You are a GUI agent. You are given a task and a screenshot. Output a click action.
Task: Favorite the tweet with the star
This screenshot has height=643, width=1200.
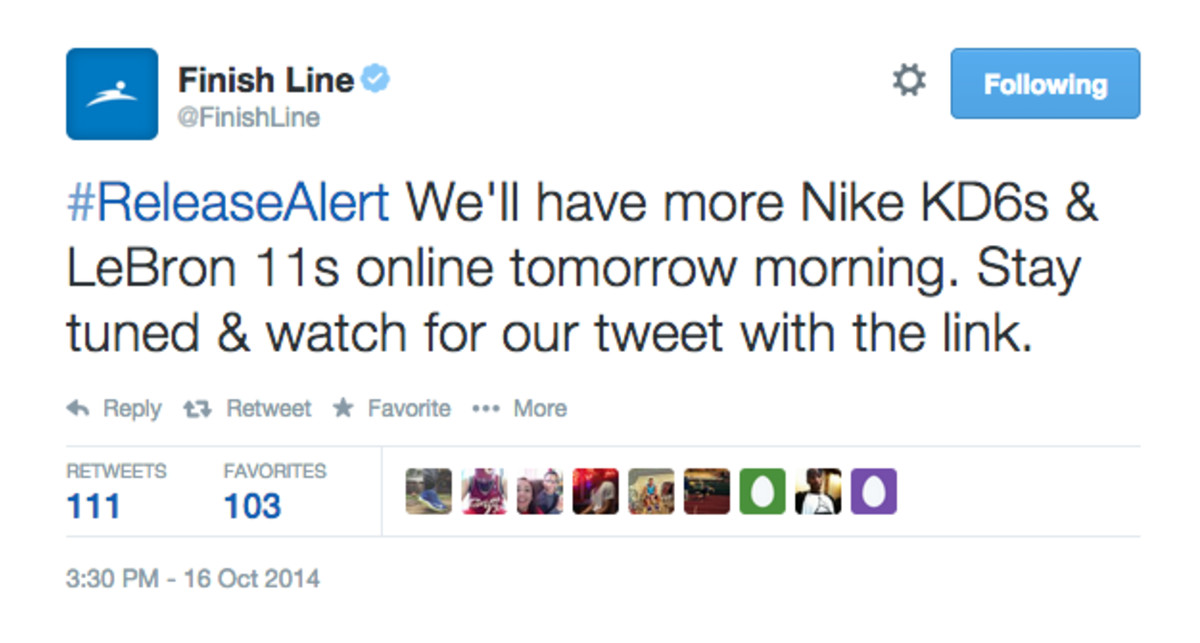tap(392, 408)
